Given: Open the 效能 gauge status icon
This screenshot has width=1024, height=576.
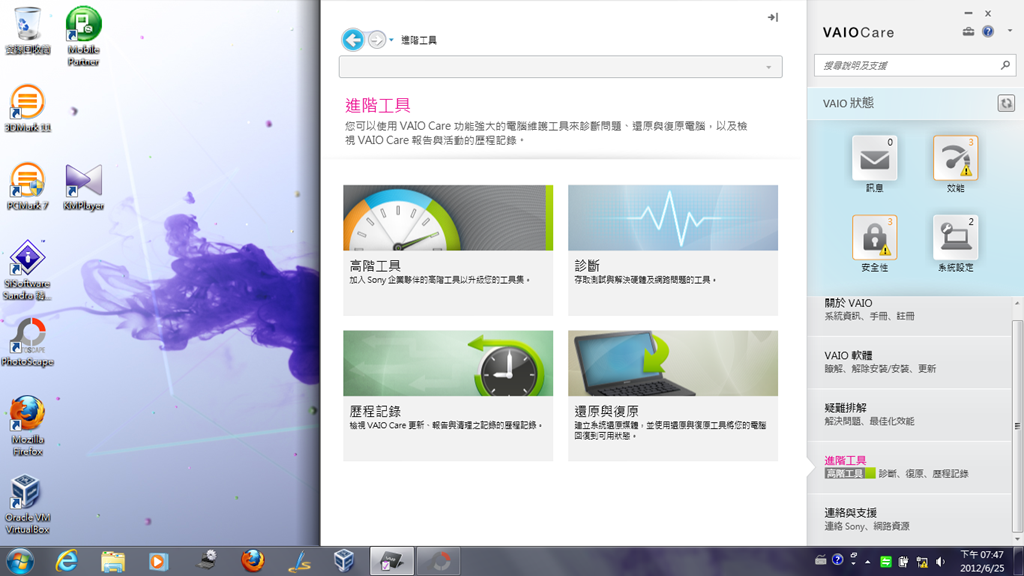Looking at the screenshot, I should click(x=955, y=158).
